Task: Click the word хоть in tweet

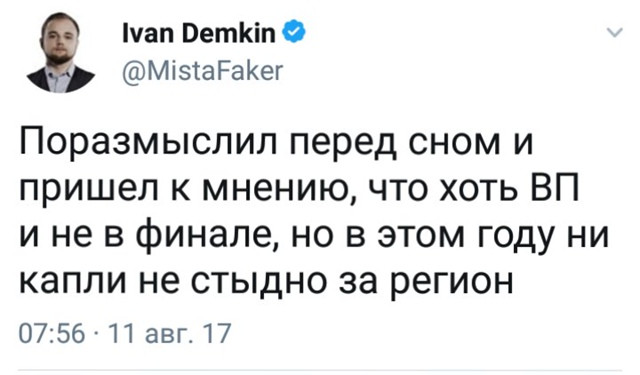Action: click(x=474, y=190)
